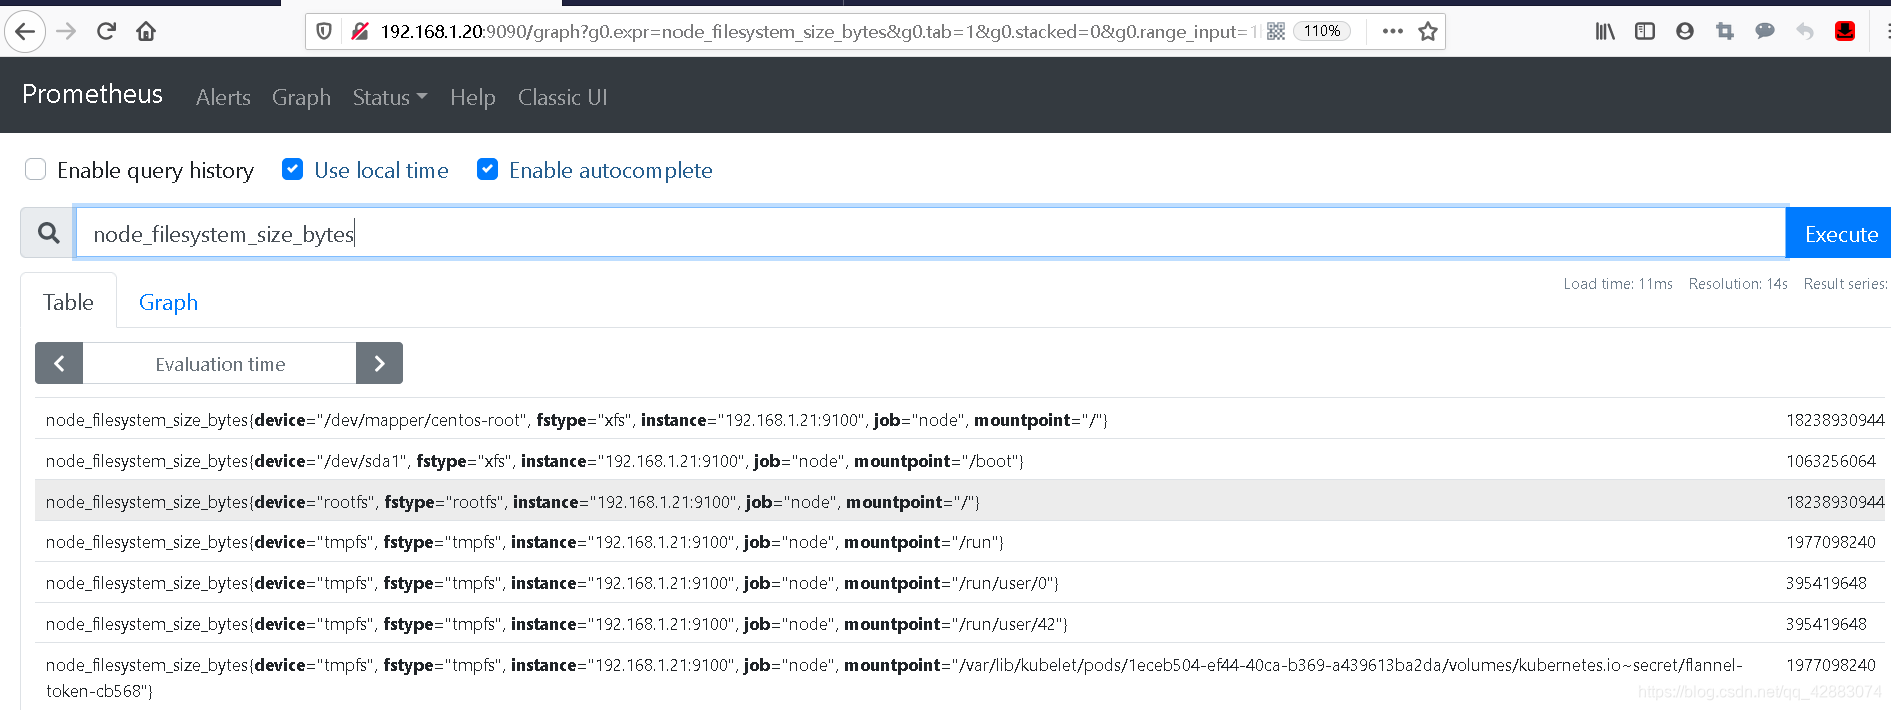Select the kubelet flannel-token mountpoint row
The width and height of the screenshot is (1891, 710).
(x=960, y=677)
